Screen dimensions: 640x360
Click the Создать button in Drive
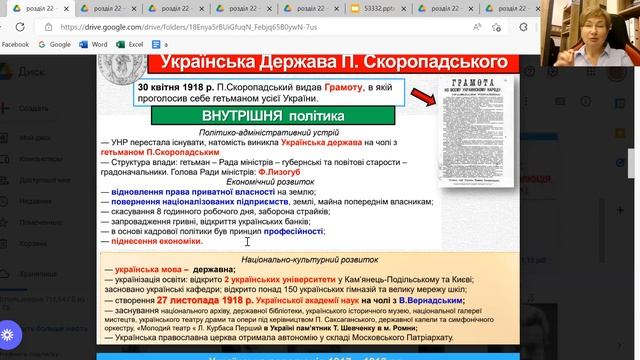pyautogui.click(x=24, y=108)
